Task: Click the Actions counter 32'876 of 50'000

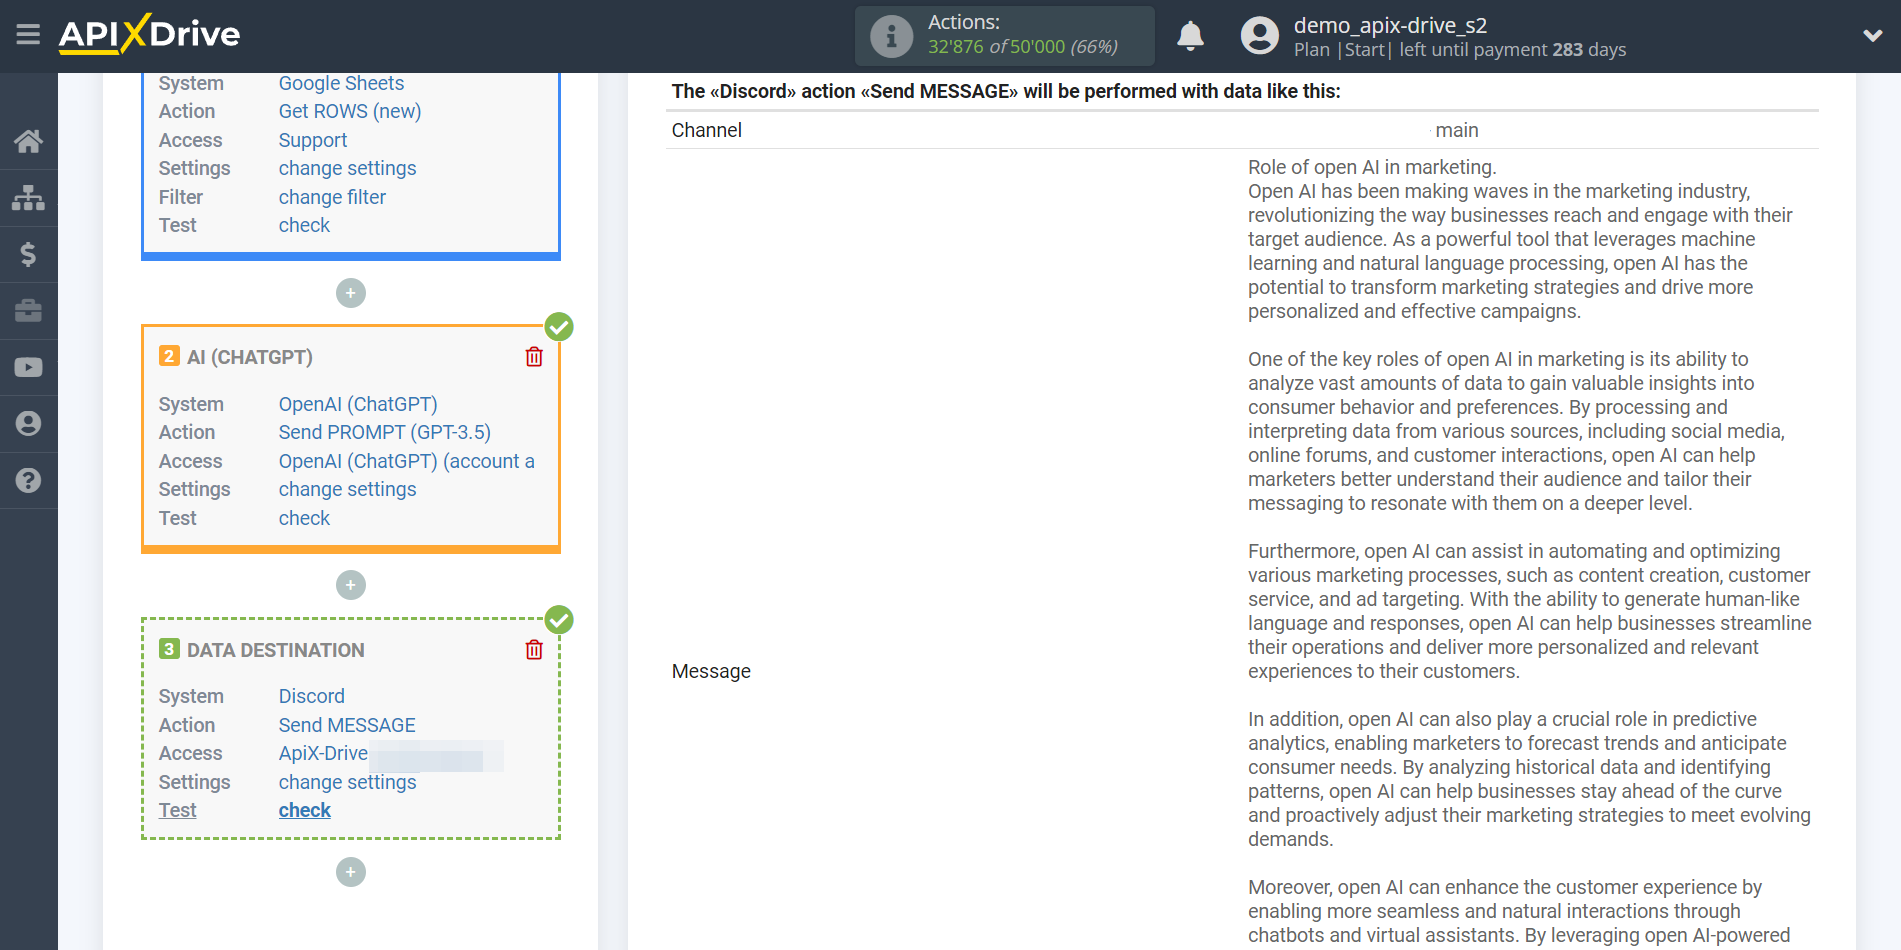Action: pos(1023,47)
